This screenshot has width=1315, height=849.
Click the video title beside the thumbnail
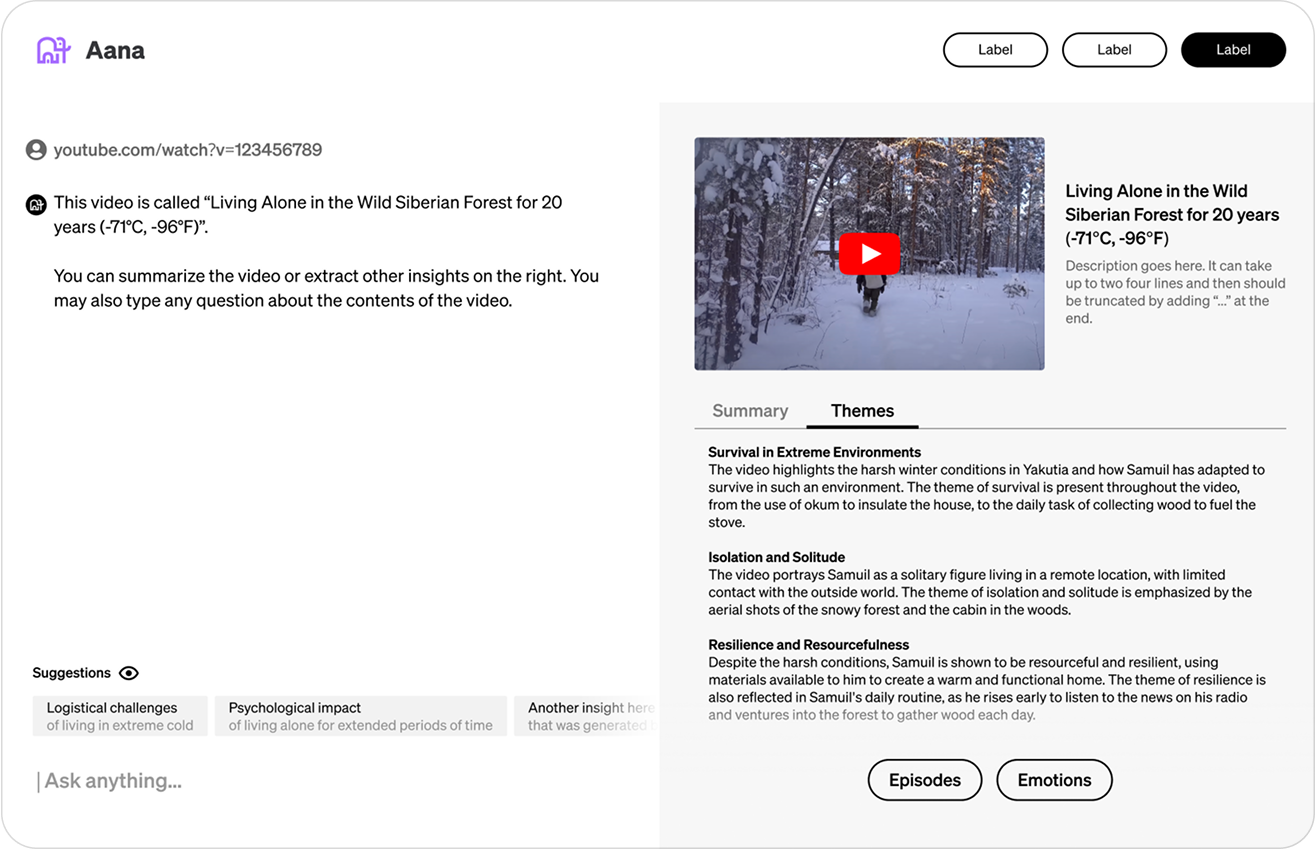coord(1172,215)
